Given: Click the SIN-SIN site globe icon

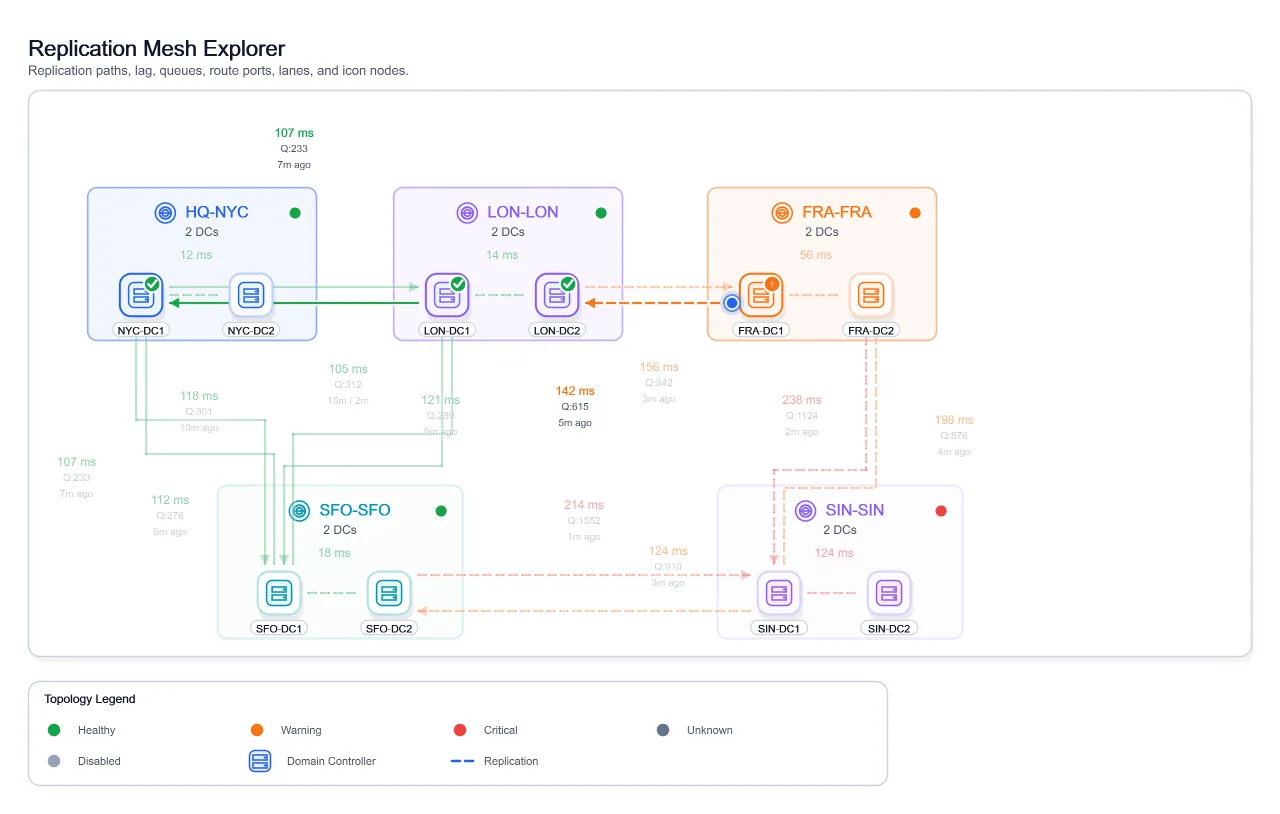Looking at the screenshot, I should point(805,511).
